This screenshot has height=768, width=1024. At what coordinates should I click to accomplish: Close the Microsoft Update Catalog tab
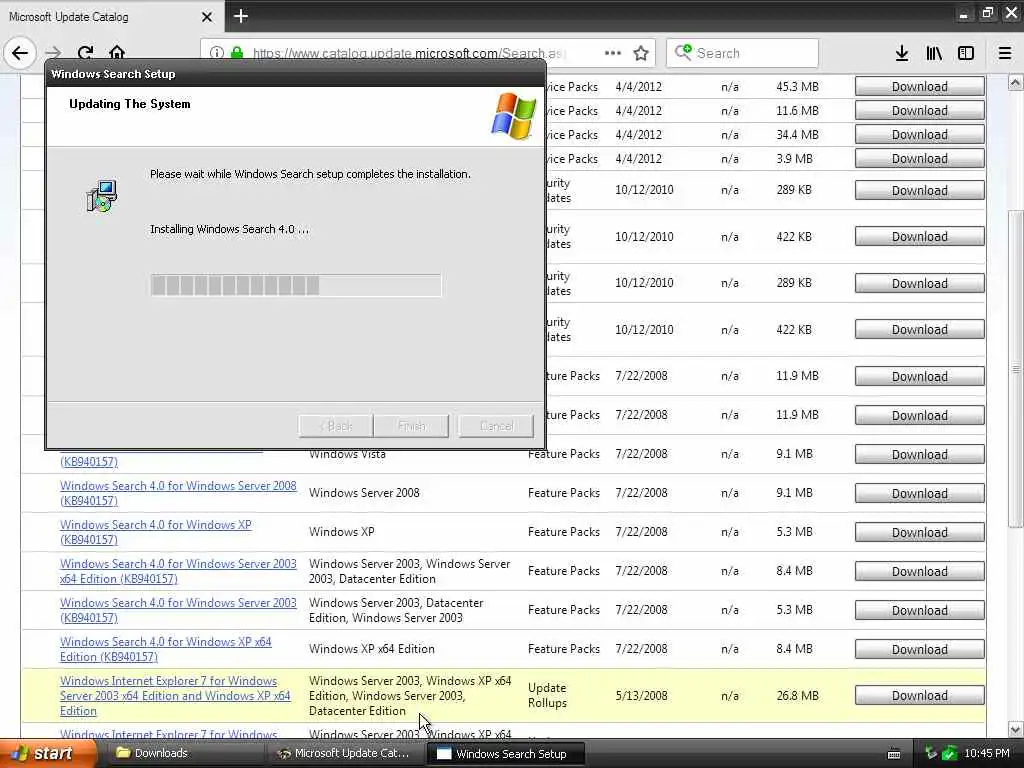pyautogui.click(x=207, y=17)
